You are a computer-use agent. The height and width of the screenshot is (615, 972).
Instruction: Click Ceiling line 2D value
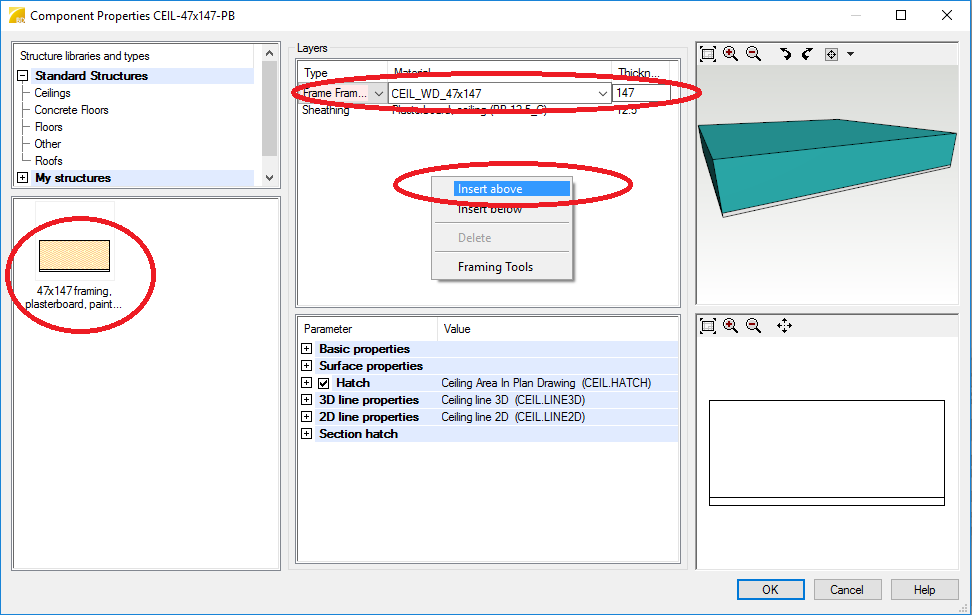click(513, 417)
